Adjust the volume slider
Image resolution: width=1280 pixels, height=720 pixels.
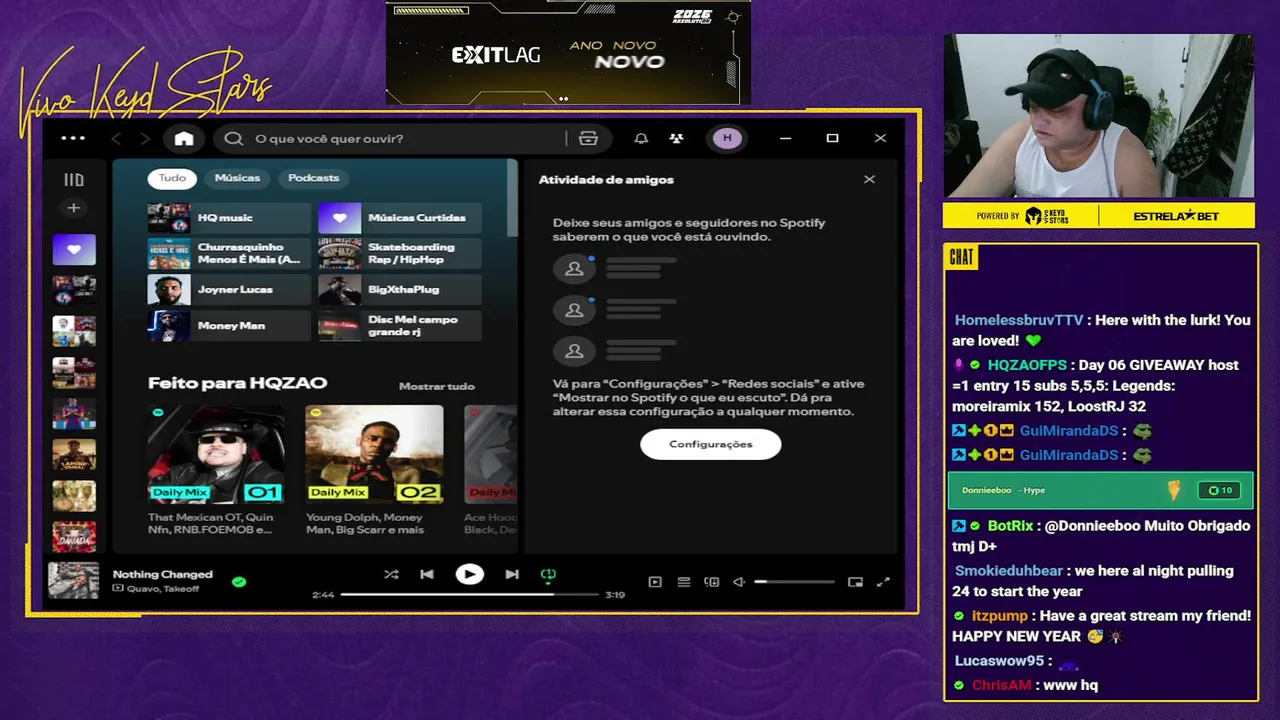pyautogui.click(x=794, y=582)
